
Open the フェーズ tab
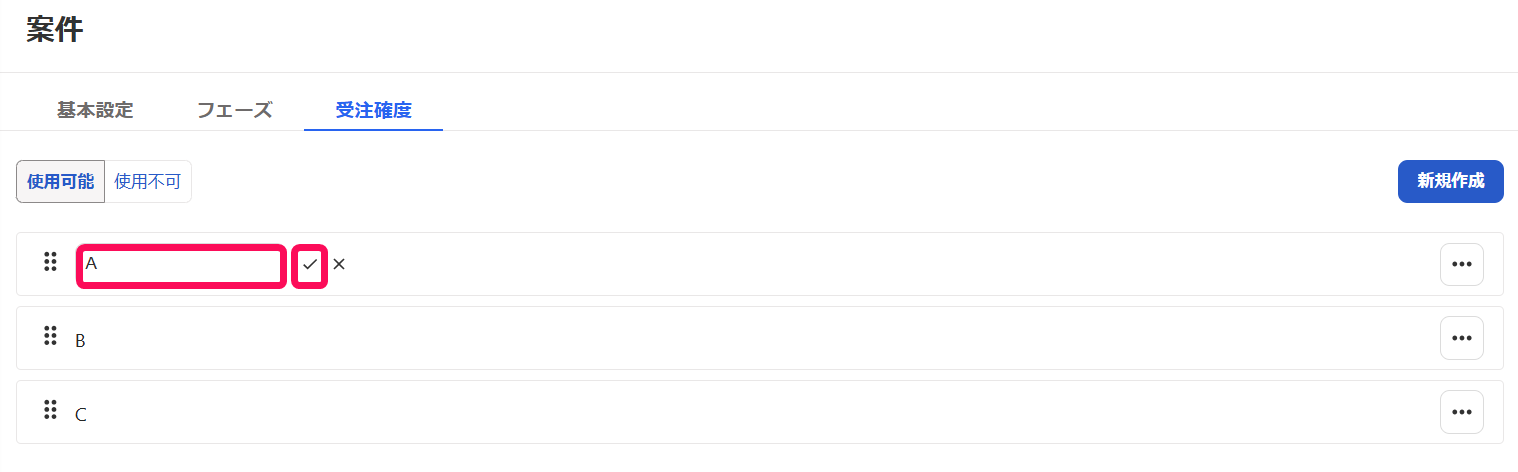pos(234,110)
